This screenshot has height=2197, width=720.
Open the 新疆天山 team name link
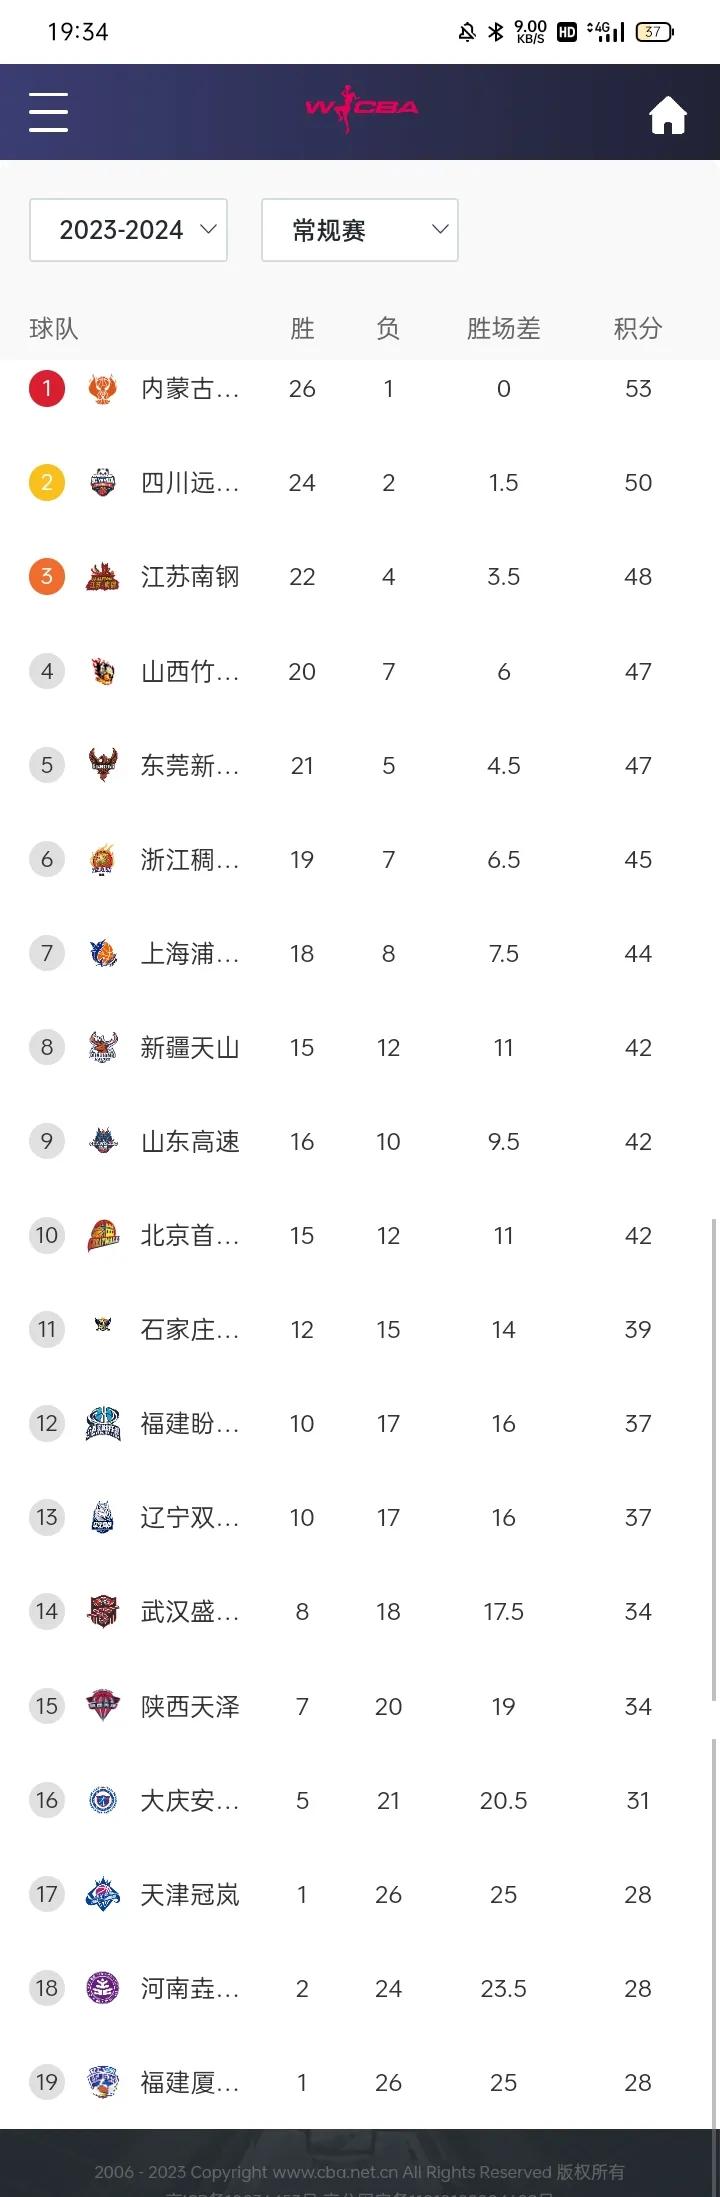190,1047
